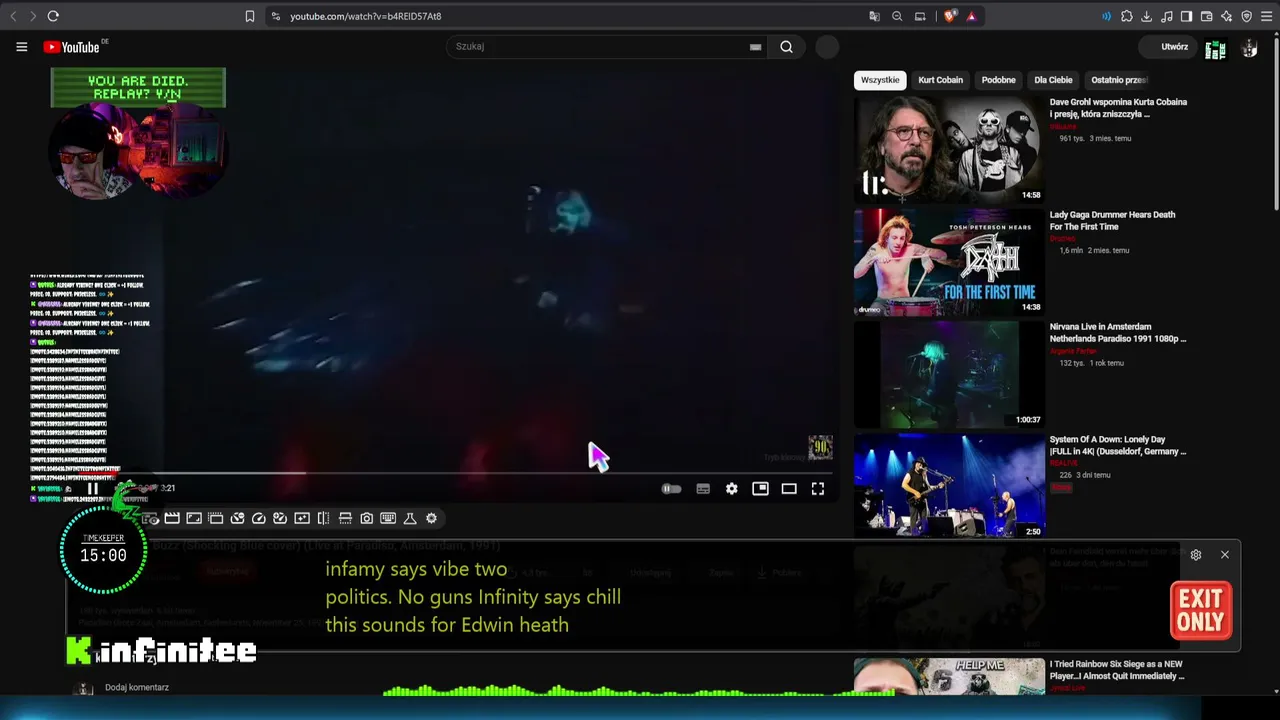This screenshot has width=1280, height=720.
Task: Open the Rainbow Six Siege video thumbnail
Action: 949,676
